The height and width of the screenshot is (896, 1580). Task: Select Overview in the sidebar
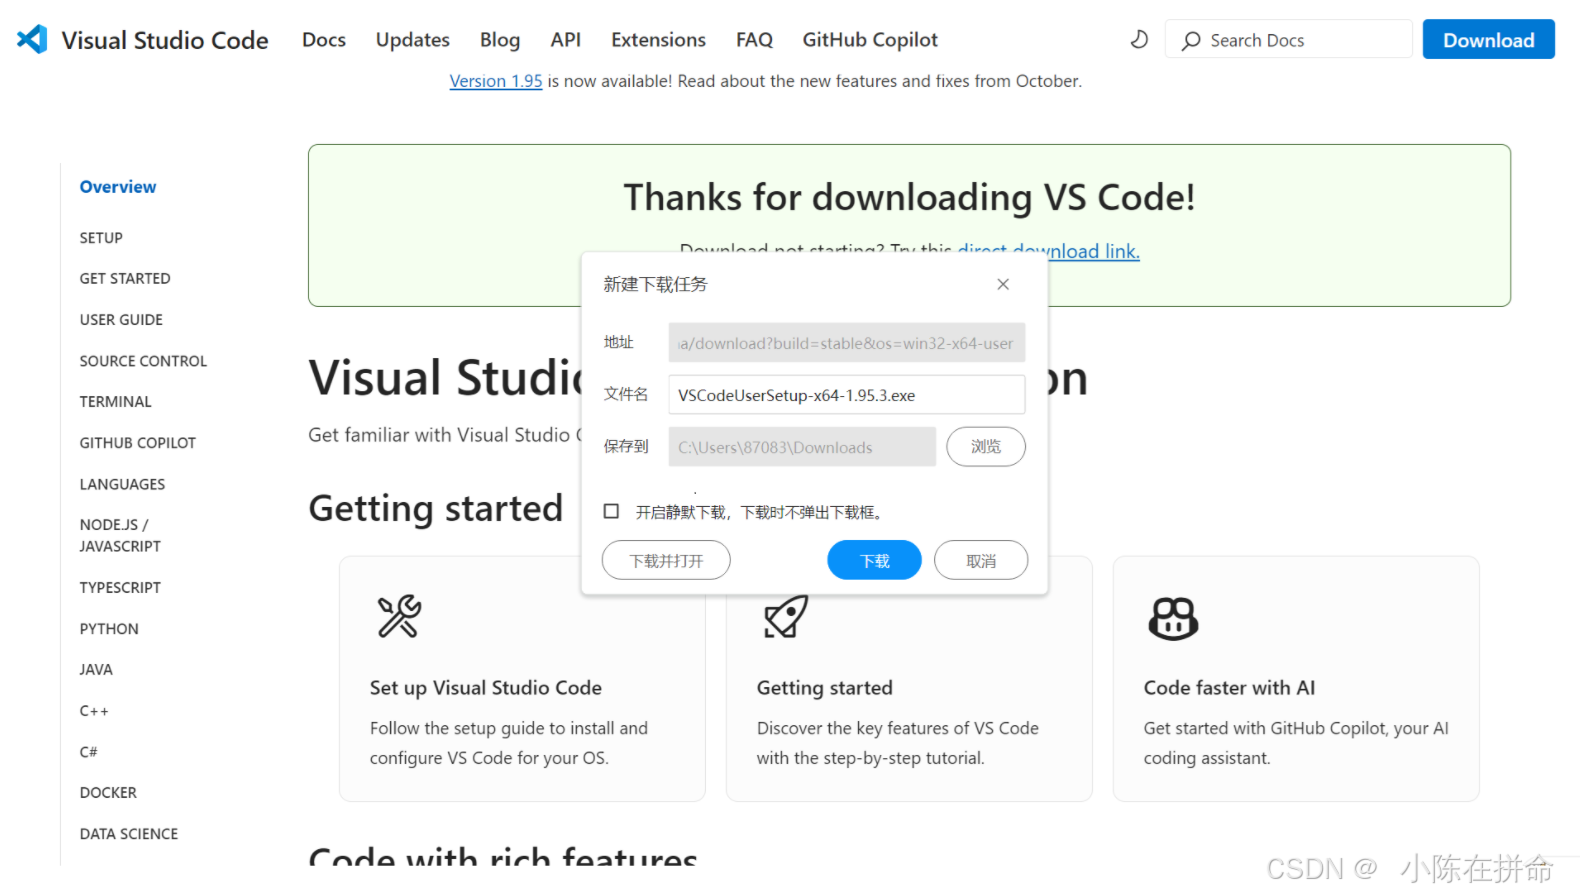(x=118, y=187)
